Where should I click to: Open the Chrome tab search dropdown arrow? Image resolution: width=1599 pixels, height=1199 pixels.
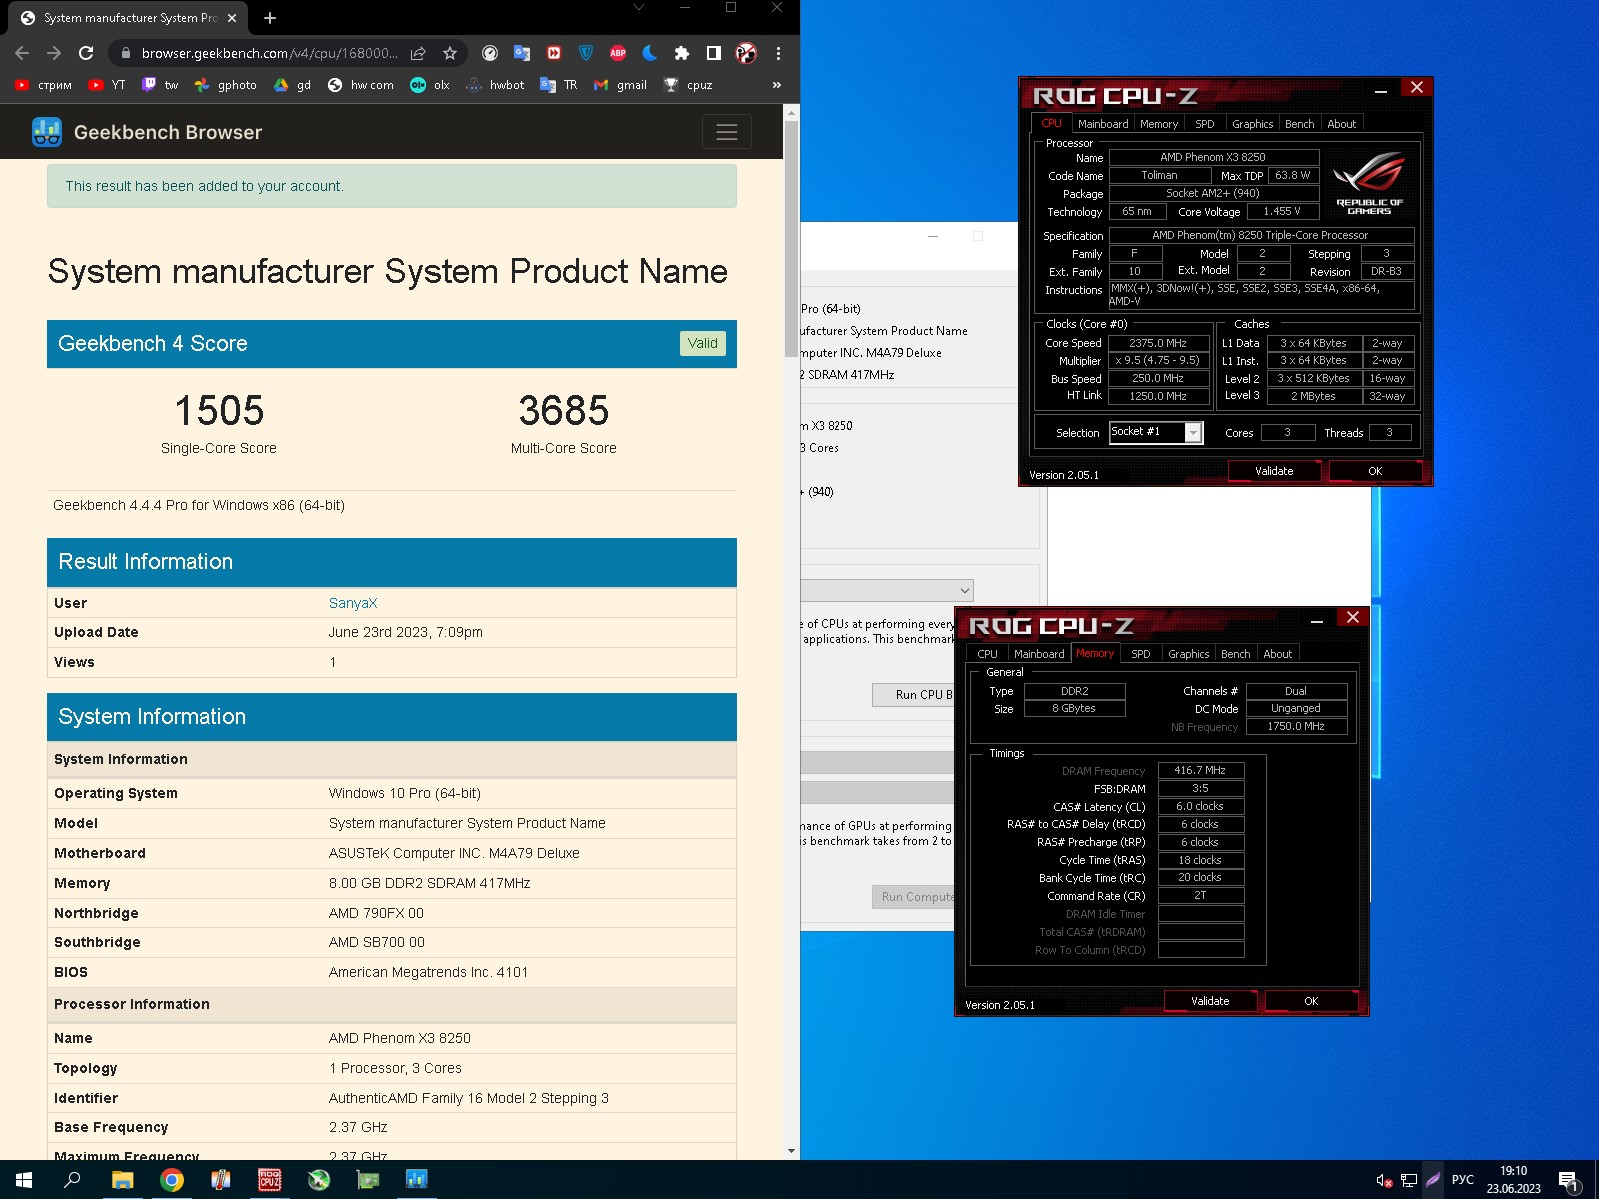tap(639, 8)
